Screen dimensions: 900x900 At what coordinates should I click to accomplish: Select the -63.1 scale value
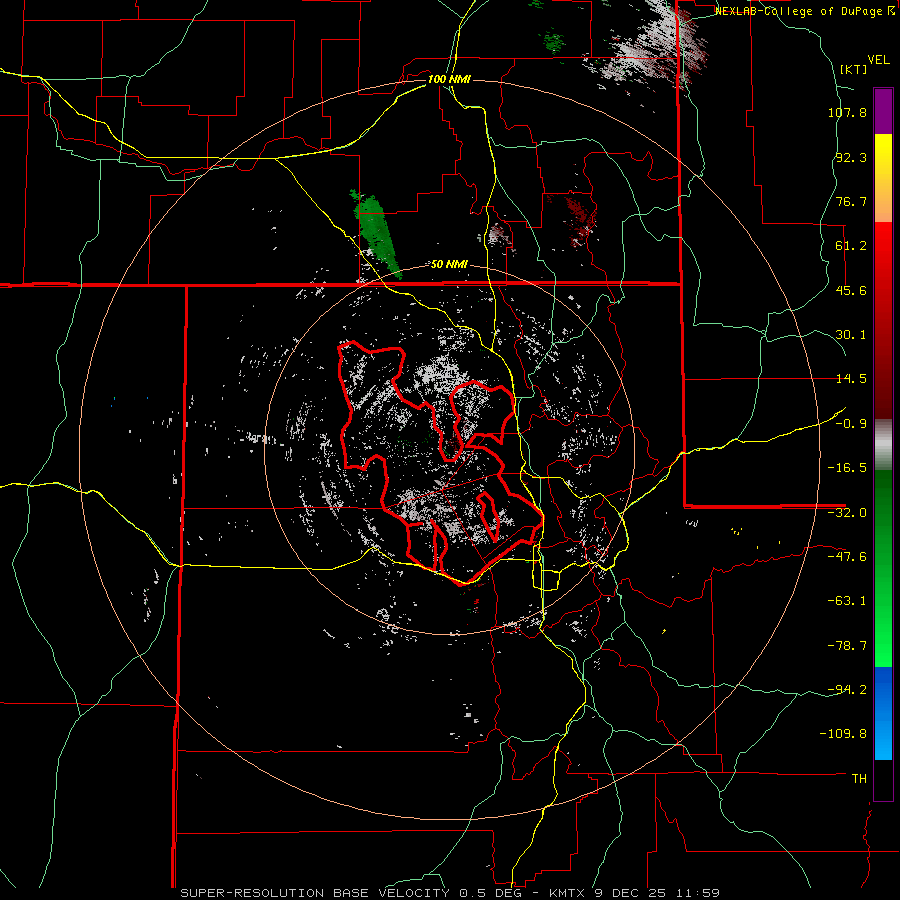(x=847, y=601)
